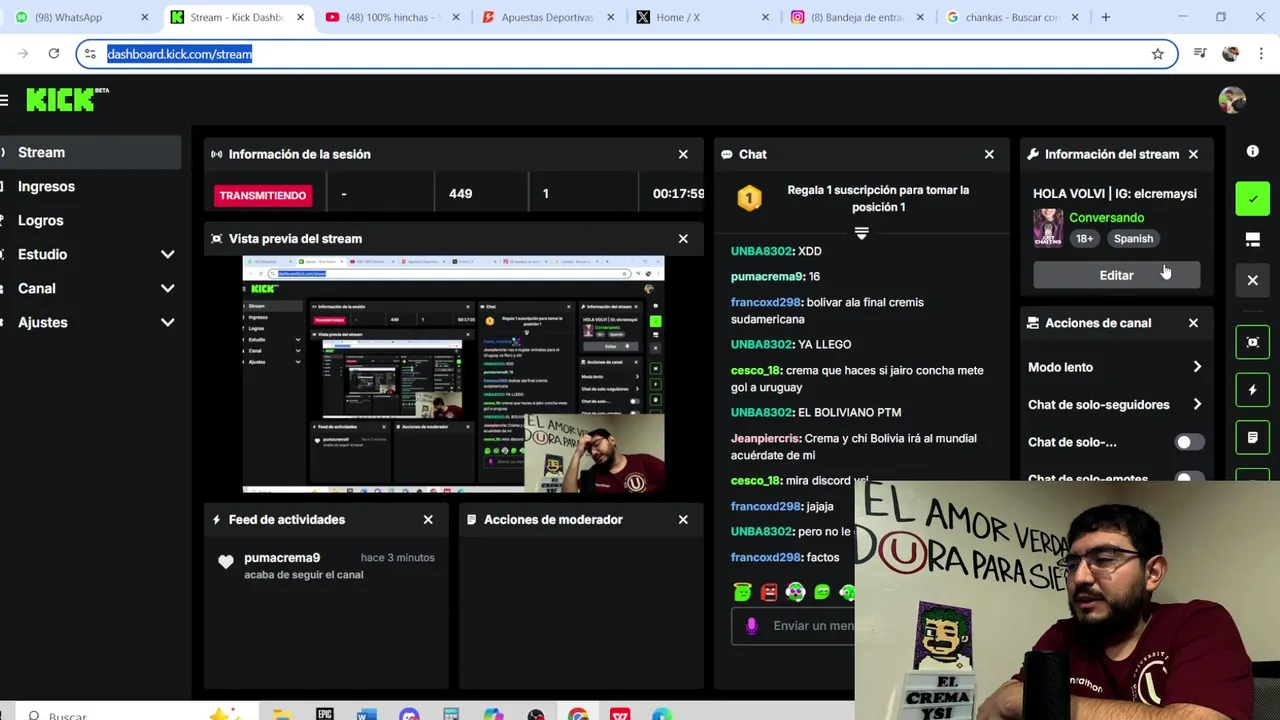Insert the red angry emote
The height and width of the screenshot is (720, 1280).
[x=769, y=593]
